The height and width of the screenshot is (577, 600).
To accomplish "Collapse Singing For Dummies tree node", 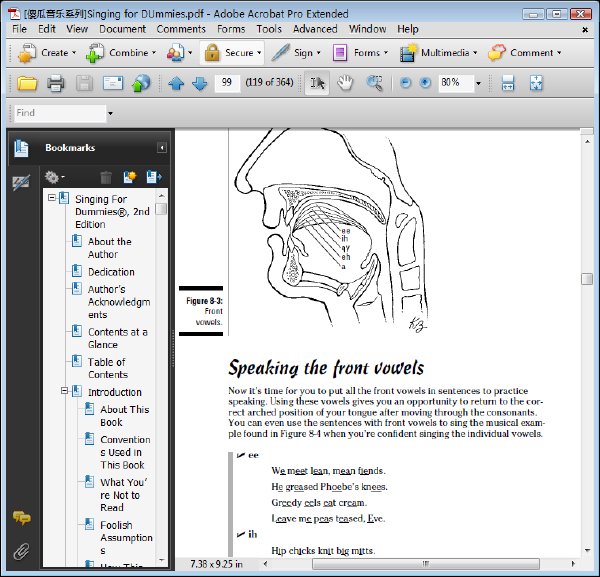I will (51, 198).
